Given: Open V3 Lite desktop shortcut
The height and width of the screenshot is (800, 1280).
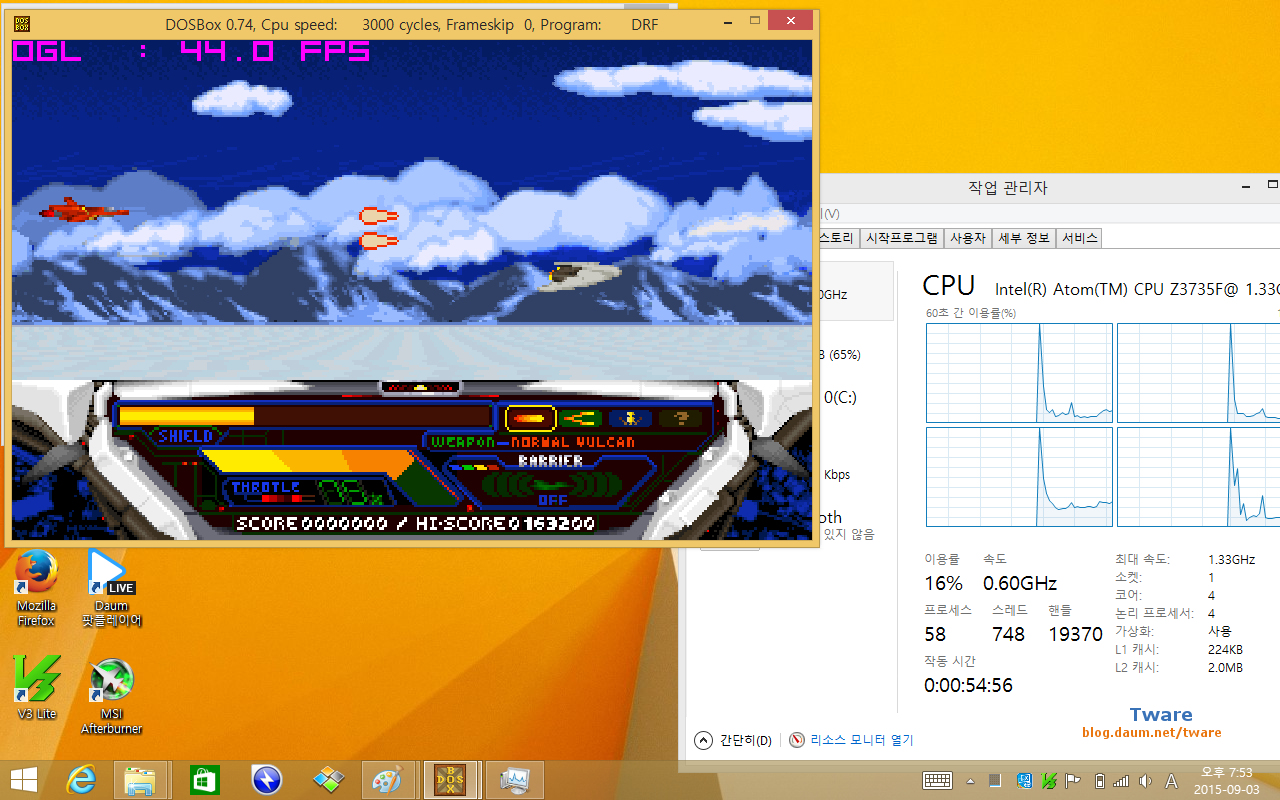Looking at the screenshot, I should (37, 688).
